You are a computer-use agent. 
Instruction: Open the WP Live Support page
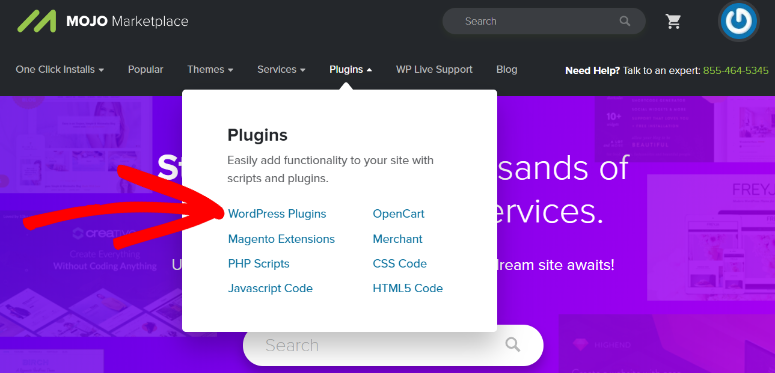(x=434, y=70)
